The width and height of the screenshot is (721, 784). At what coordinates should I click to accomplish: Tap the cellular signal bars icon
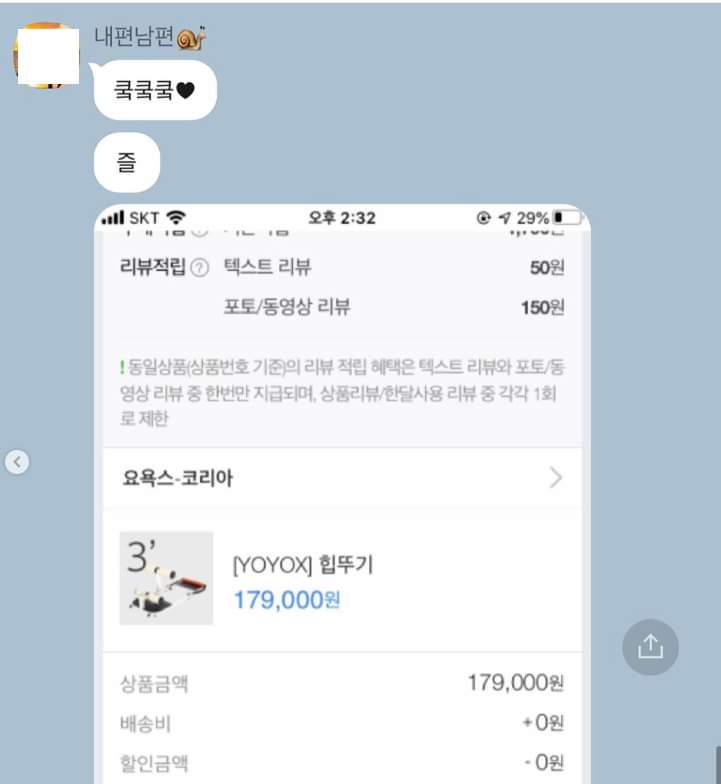(112, 218)
